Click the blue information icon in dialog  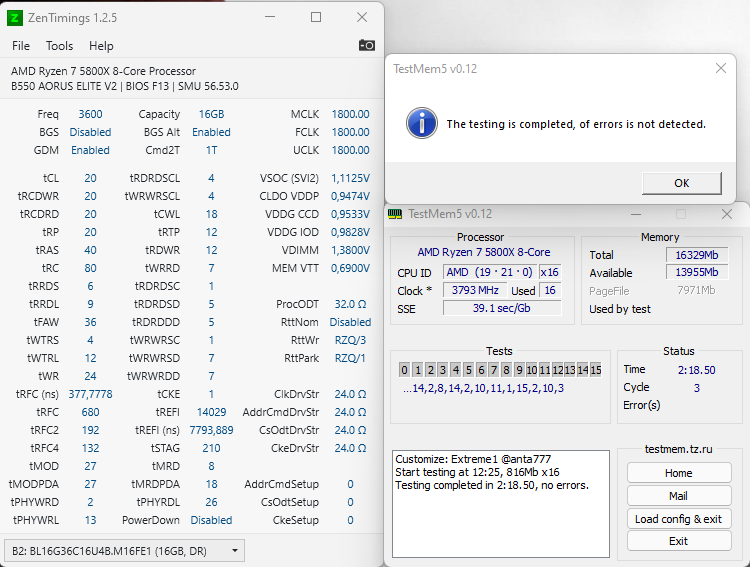(421, 123)
